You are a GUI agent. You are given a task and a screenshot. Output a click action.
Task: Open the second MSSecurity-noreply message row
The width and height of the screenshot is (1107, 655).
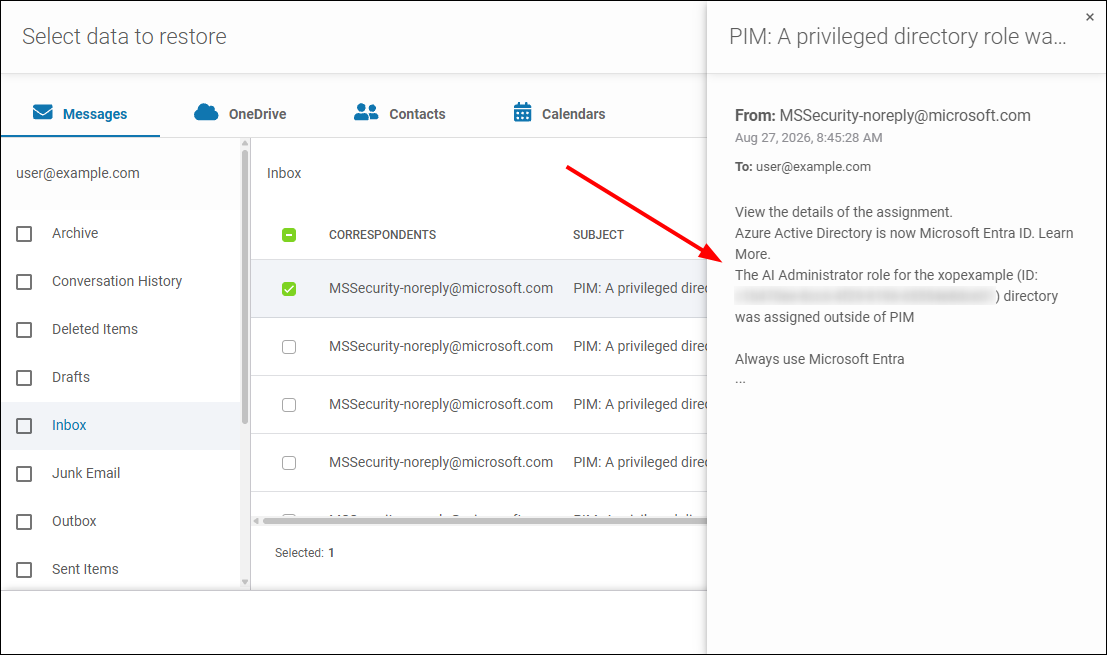(479, 347)
